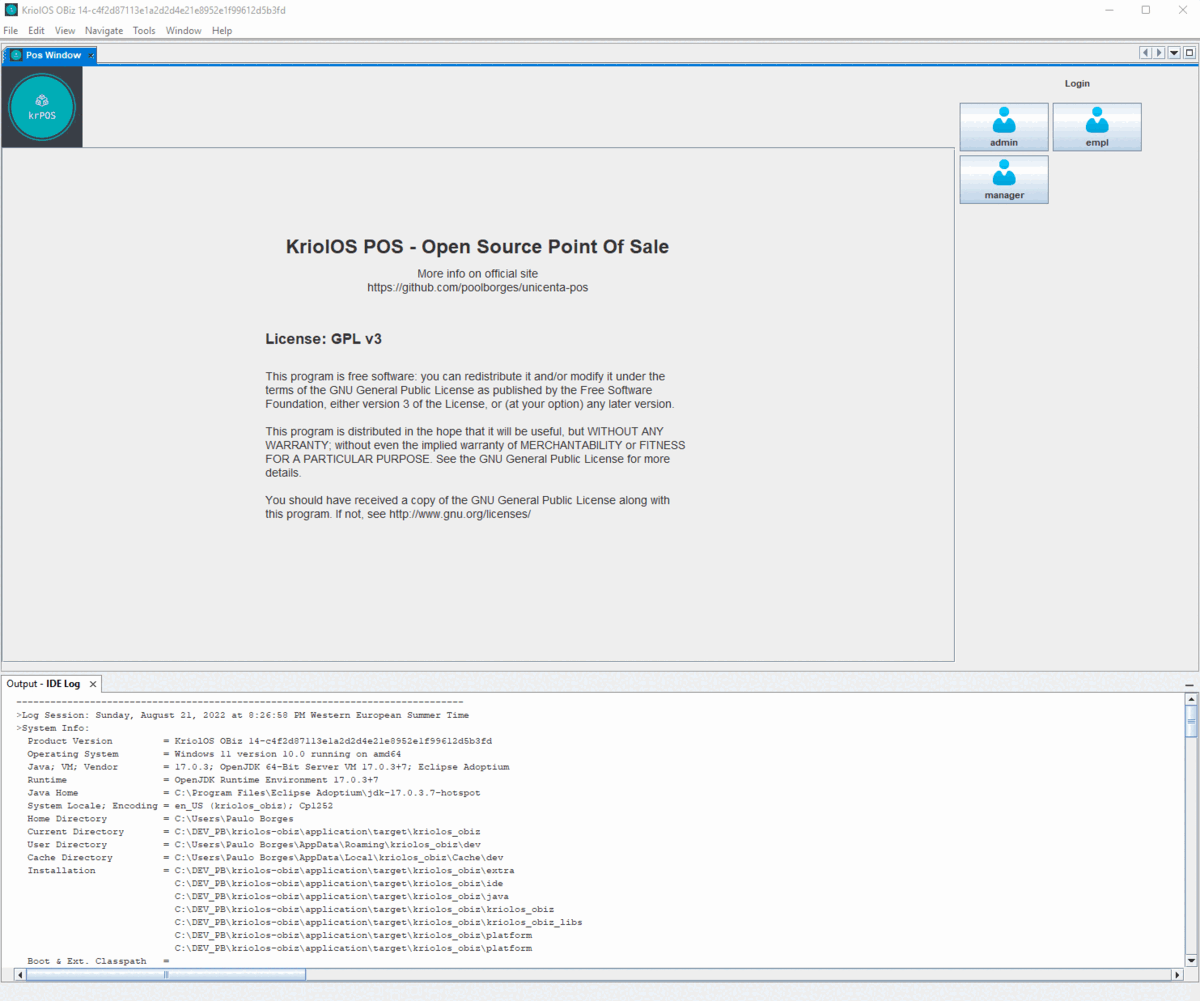The image size is (1200, 1001).
Task: Maximize the editor window with square icon
Action: 1189,53
